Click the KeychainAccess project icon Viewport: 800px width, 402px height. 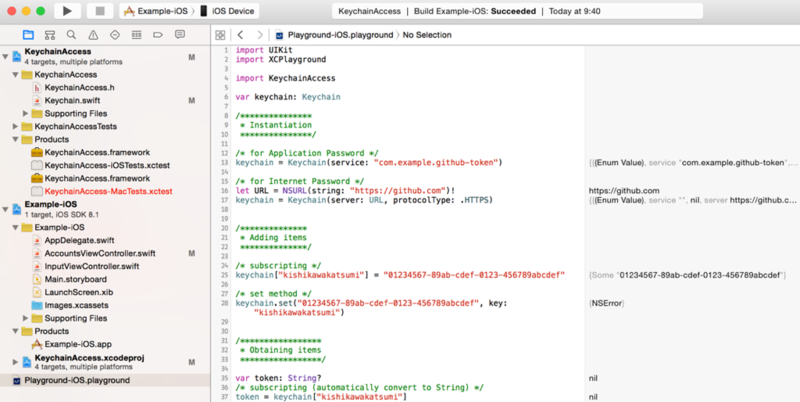(17, 56)
